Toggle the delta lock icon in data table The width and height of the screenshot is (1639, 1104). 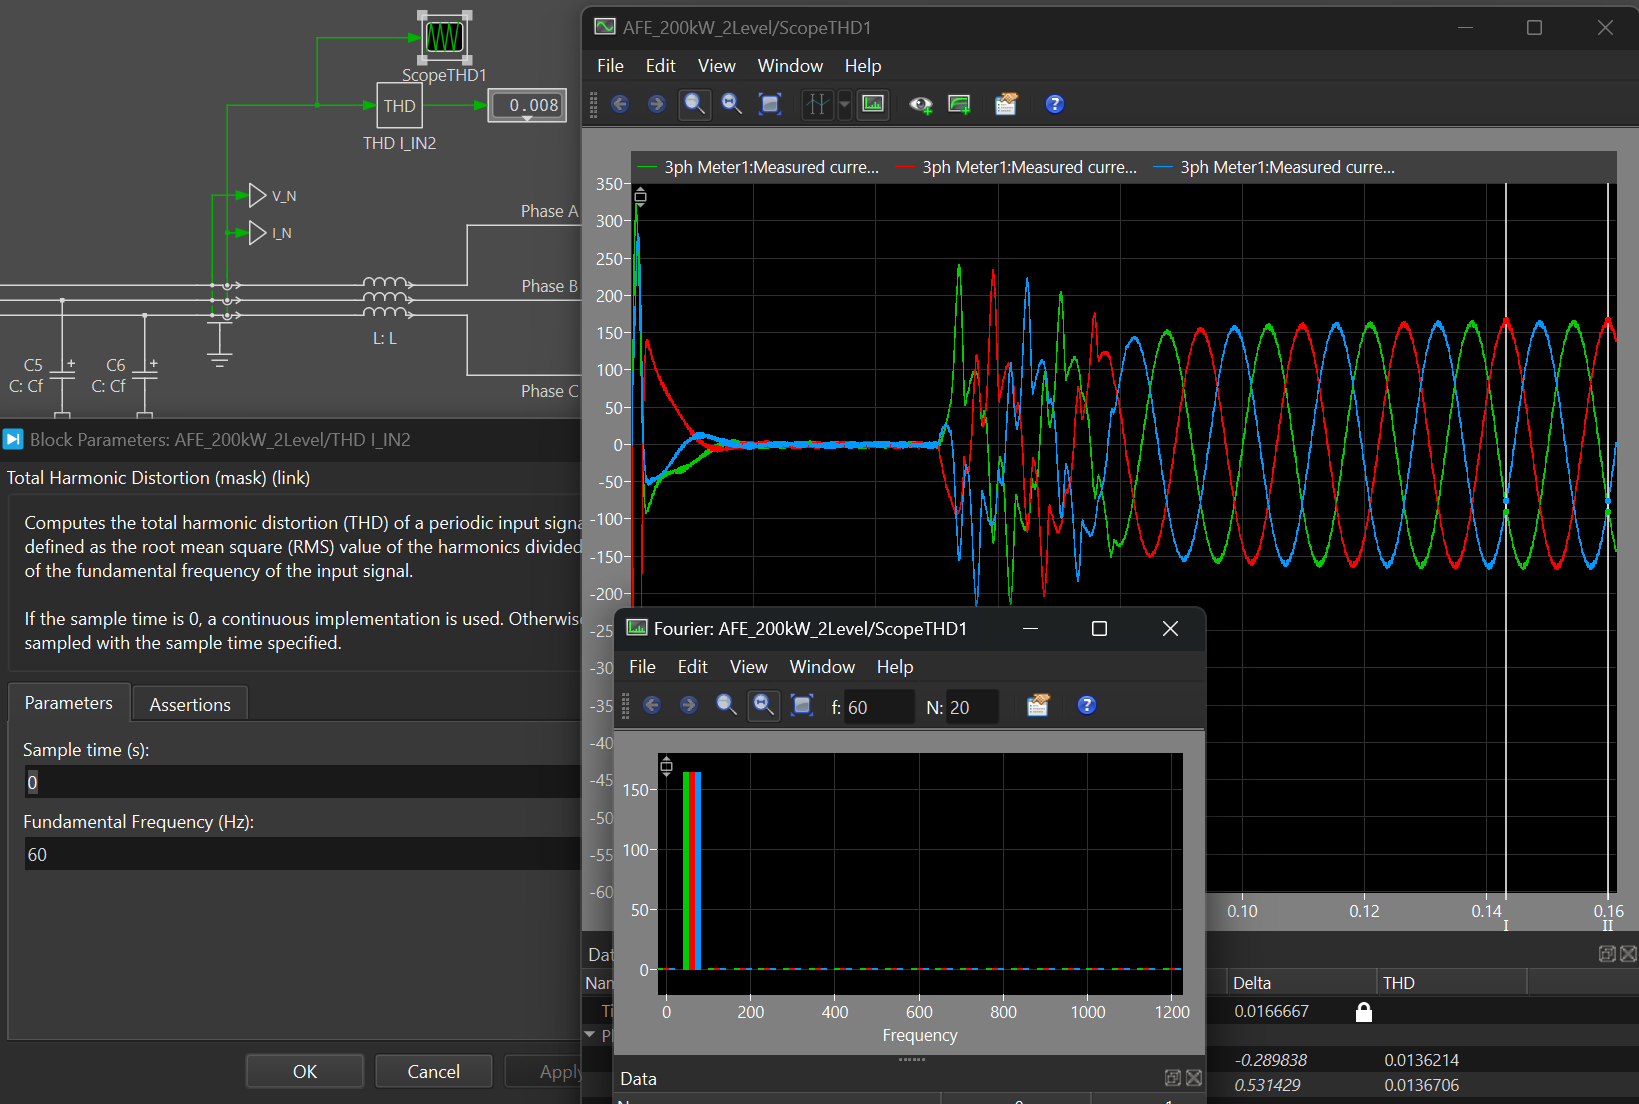(x=1363, y=1012)
